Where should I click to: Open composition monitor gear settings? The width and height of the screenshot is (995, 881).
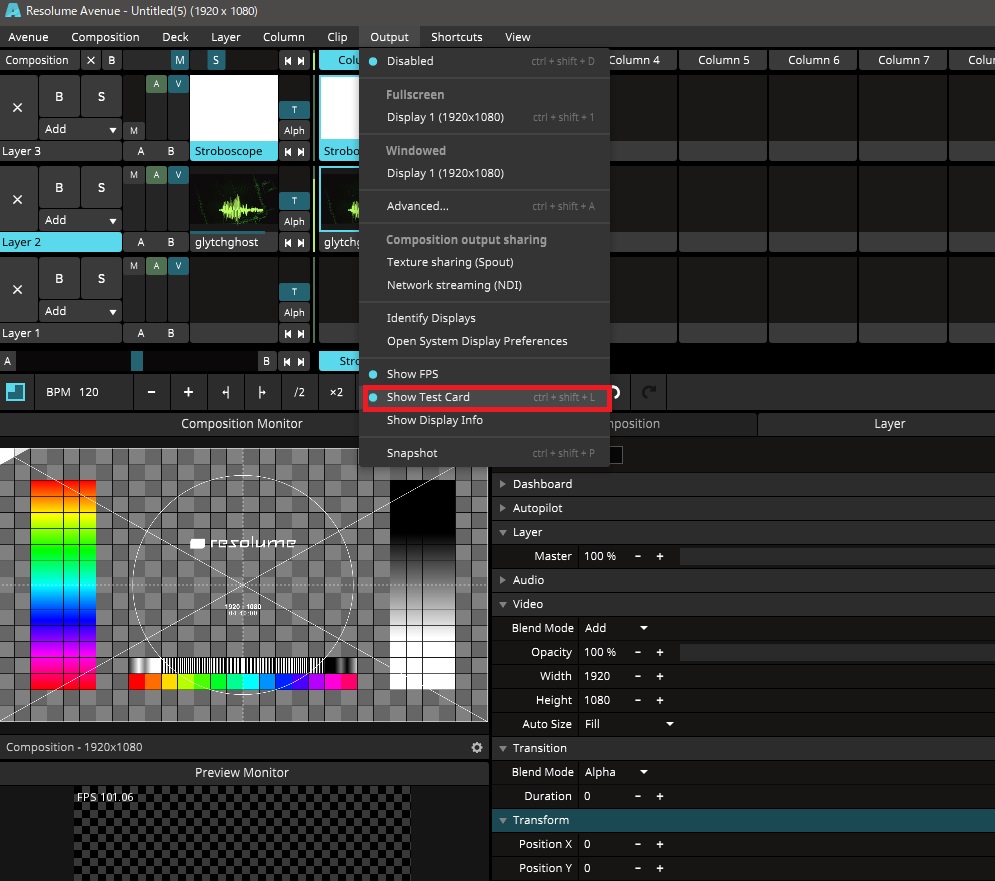(x=477, y=747)
